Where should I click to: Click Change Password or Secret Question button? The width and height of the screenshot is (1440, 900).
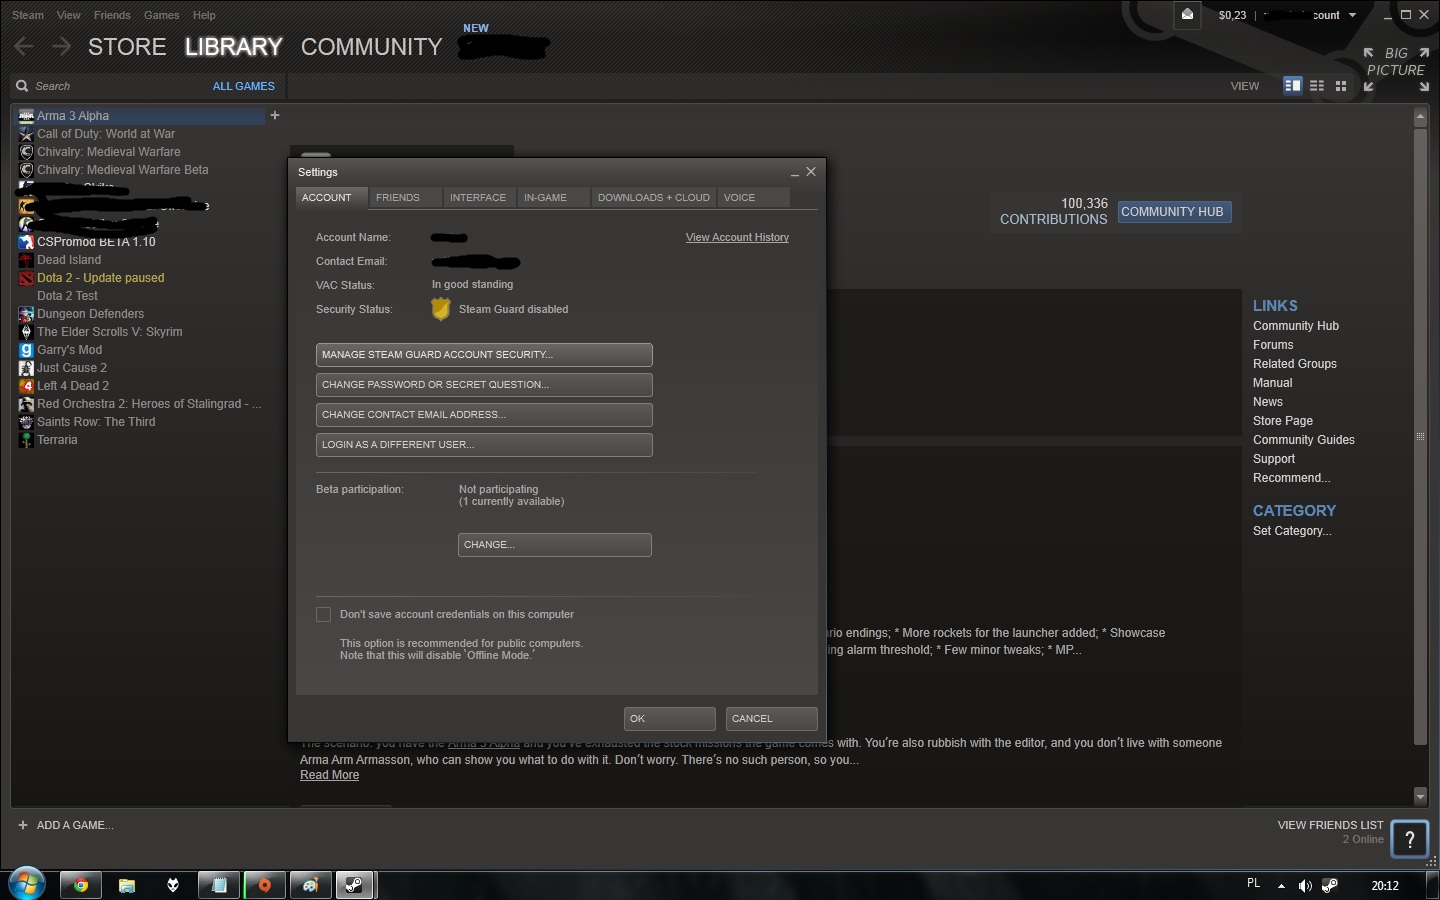click(484, 385)
